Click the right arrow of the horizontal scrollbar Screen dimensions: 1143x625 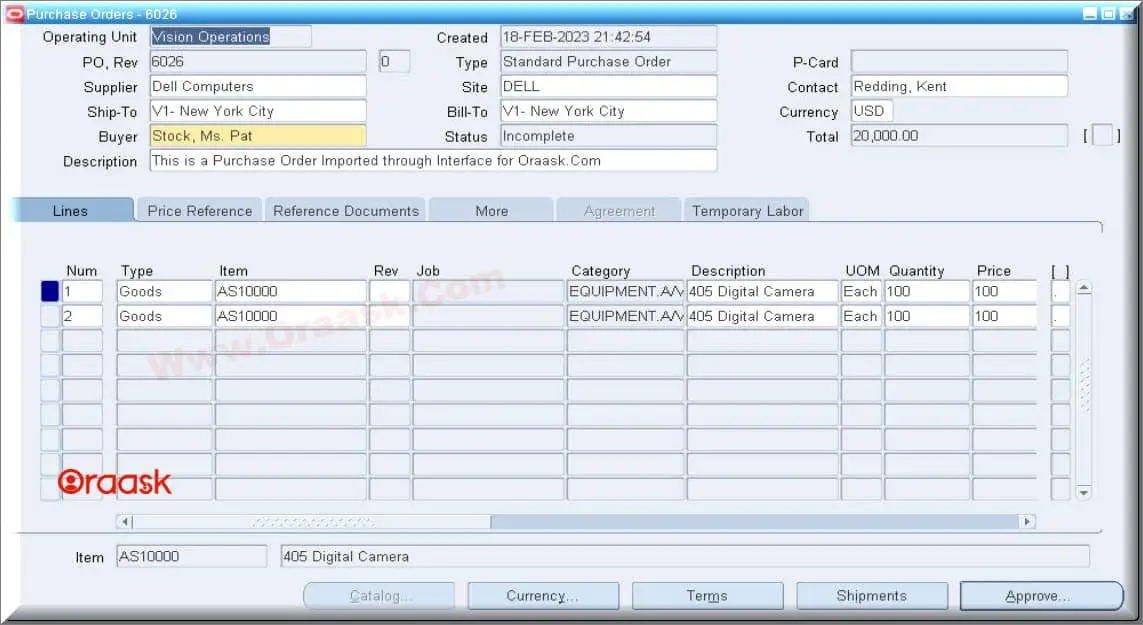click(1028, 521)
